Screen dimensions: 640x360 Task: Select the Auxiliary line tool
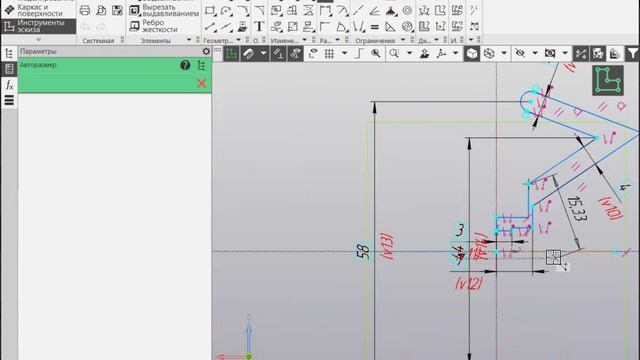tap(227, 27)
